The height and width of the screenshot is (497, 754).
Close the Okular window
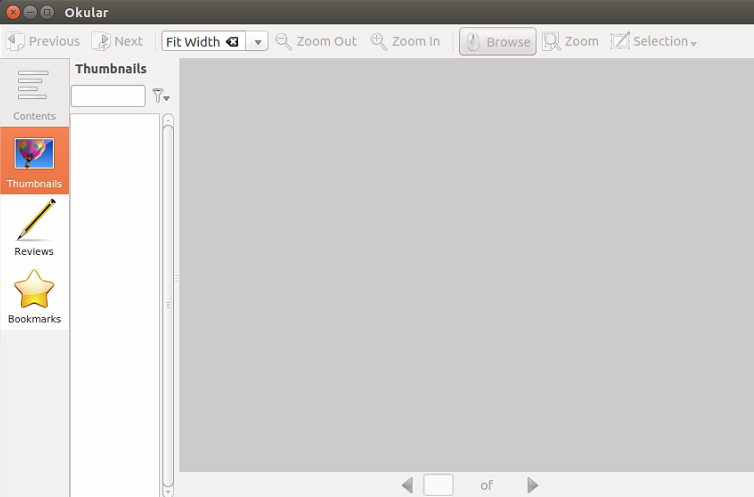pyautogui.click(x=13, y=12)
